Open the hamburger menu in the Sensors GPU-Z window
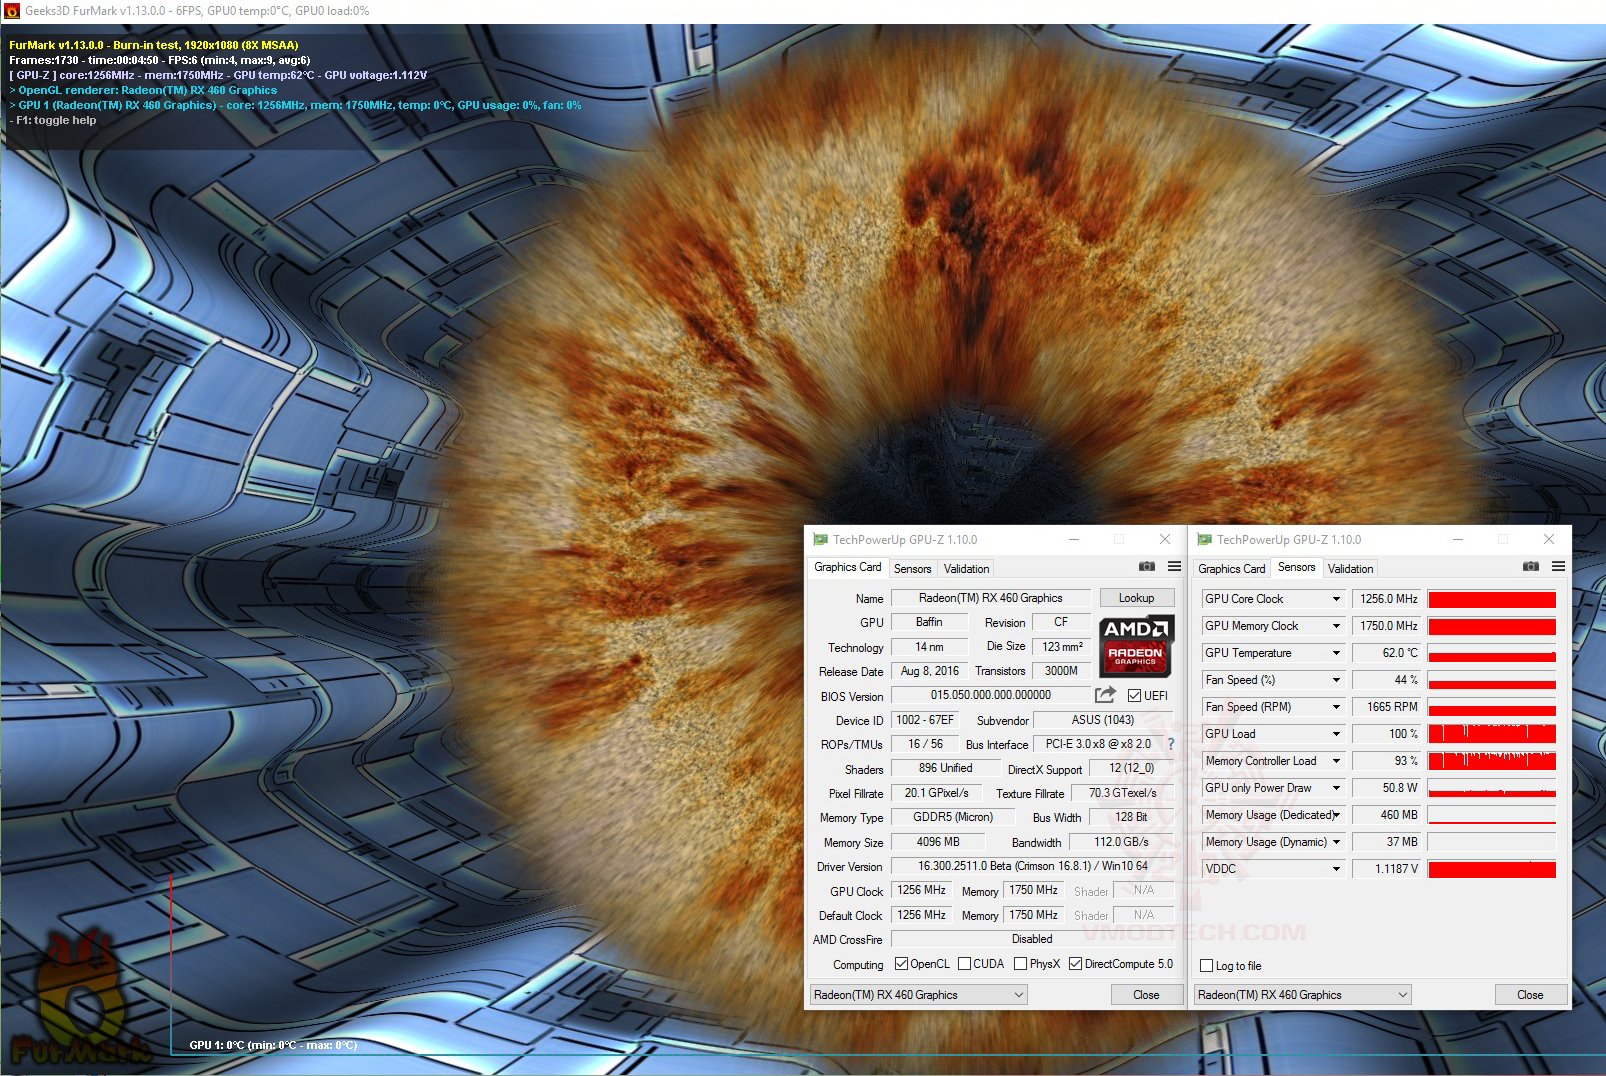 1558,567
